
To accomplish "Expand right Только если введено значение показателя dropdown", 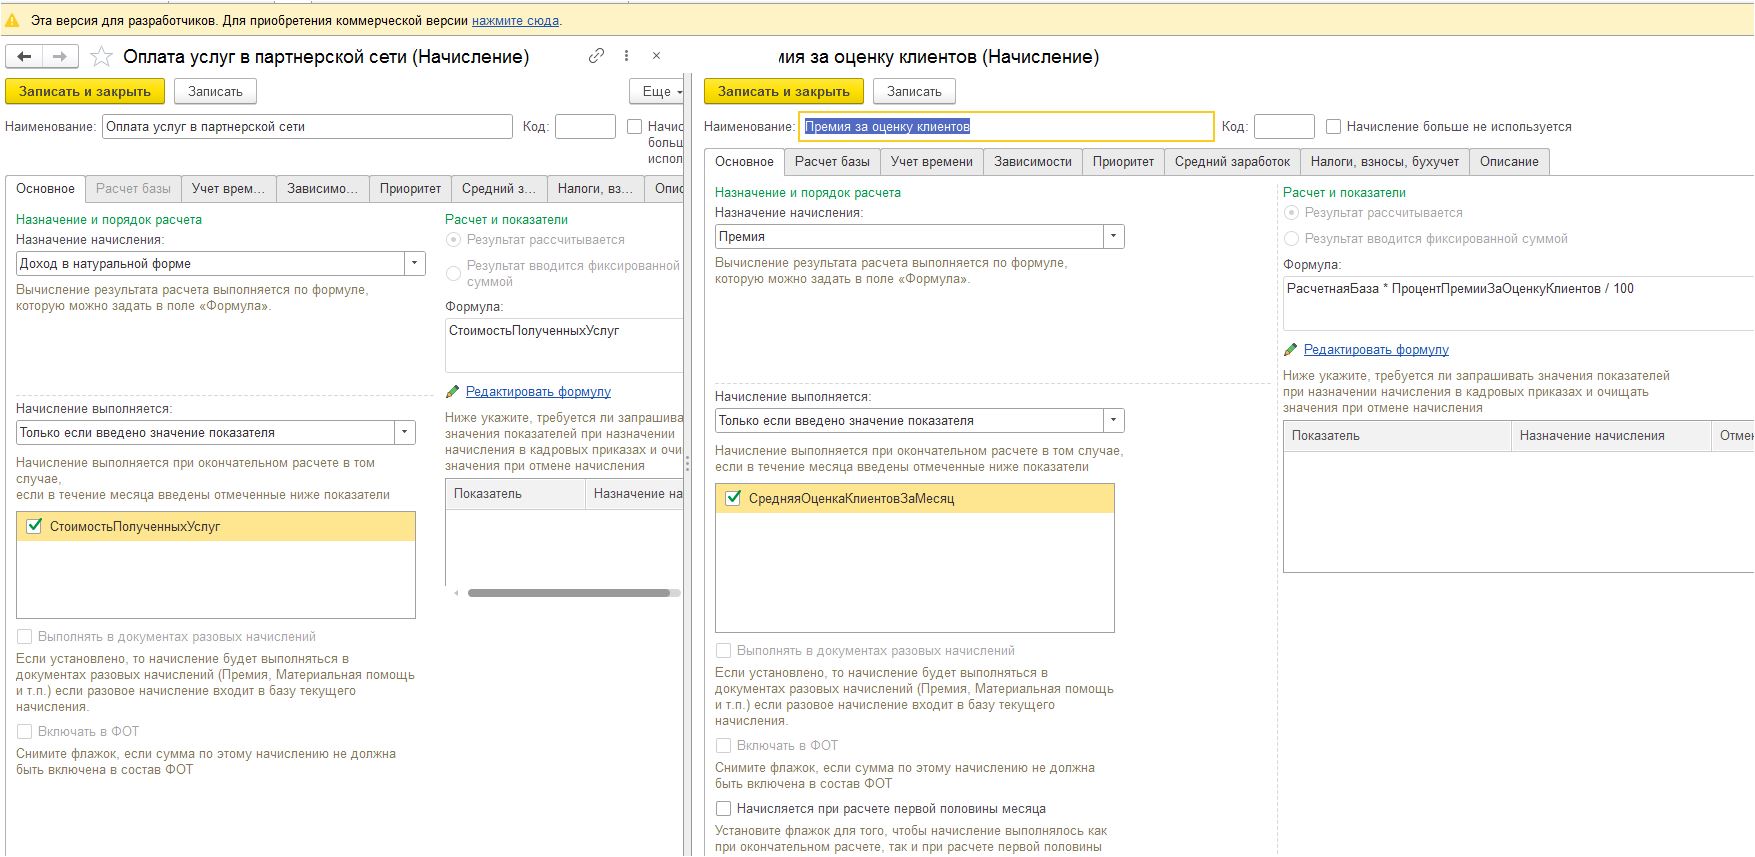I will pos(1113,421).
